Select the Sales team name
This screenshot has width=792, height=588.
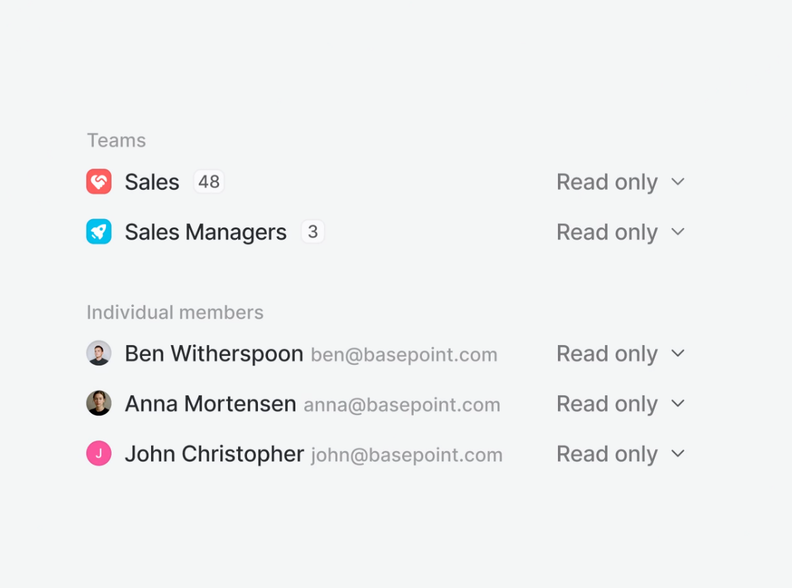coord(152,182)
